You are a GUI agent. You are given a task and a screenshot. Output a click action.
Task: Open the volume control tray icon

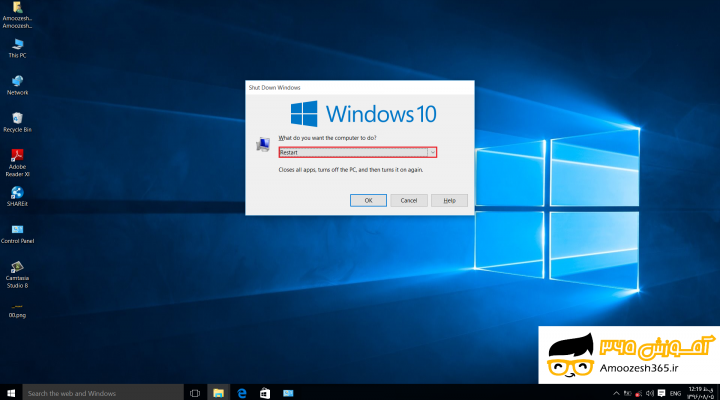650,393
